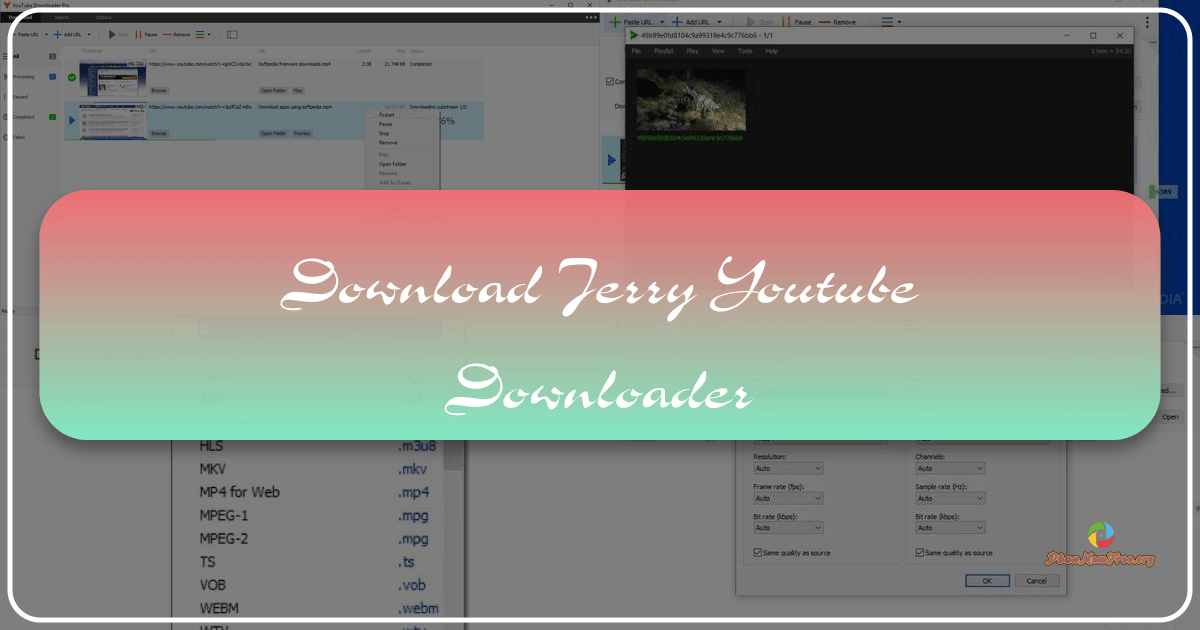Toggle the side panel layout icon
The image size is (1200, 630).
click(x=232, y=34)
